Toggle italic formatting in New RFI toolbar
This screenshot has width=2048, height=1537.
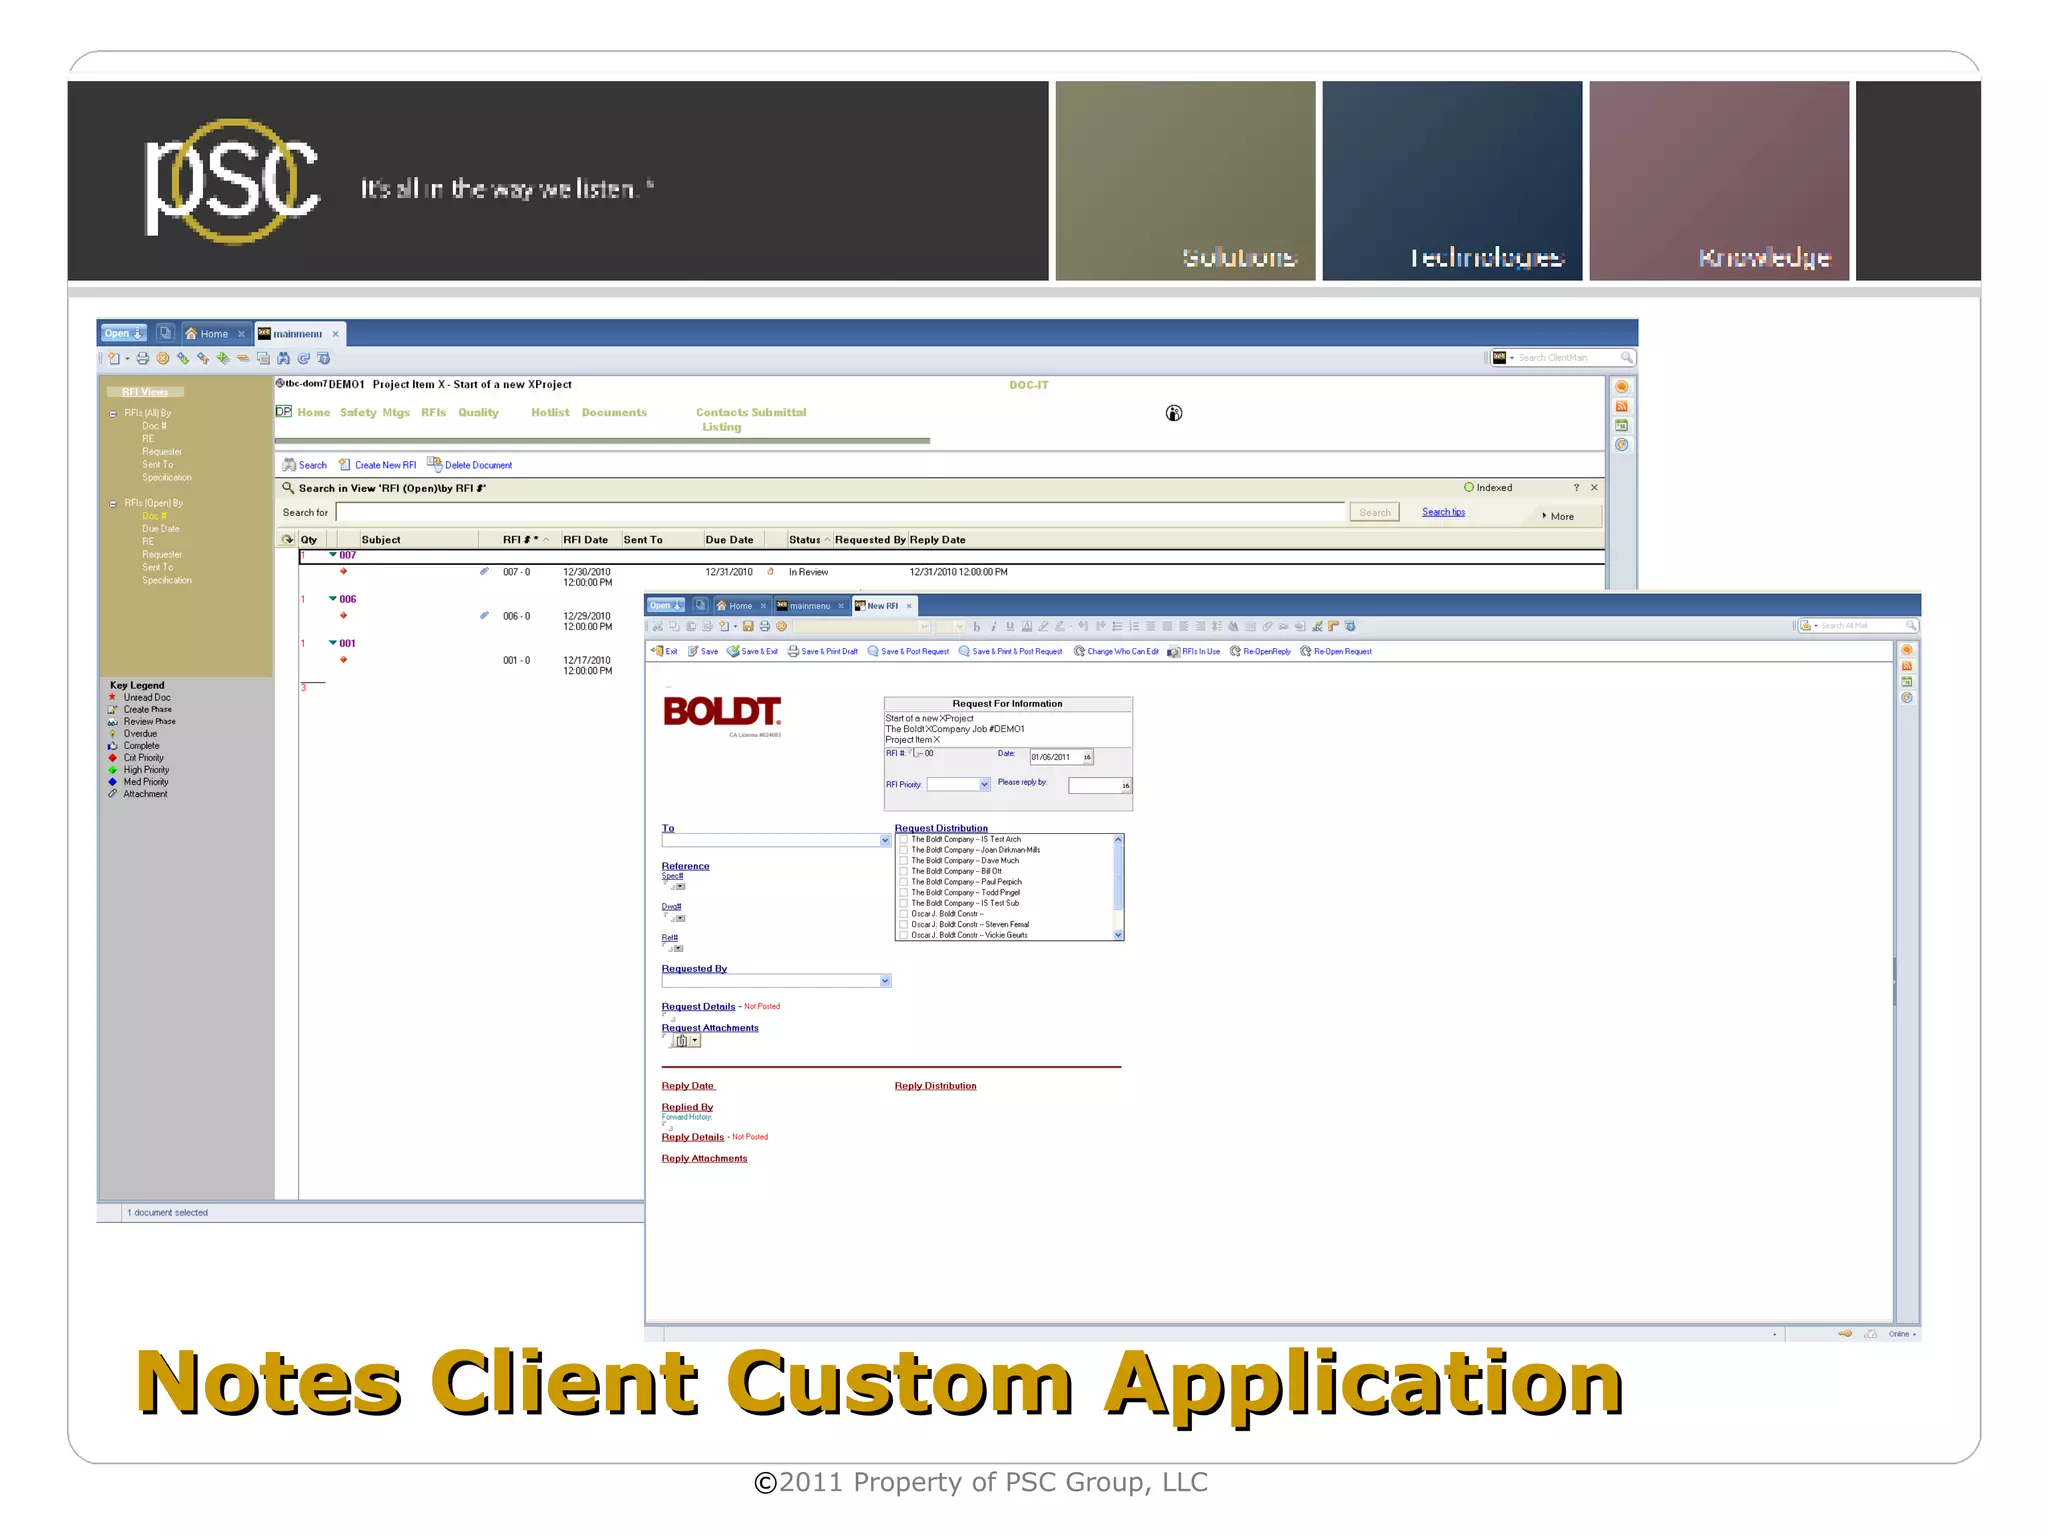click(x=994, y=627)
